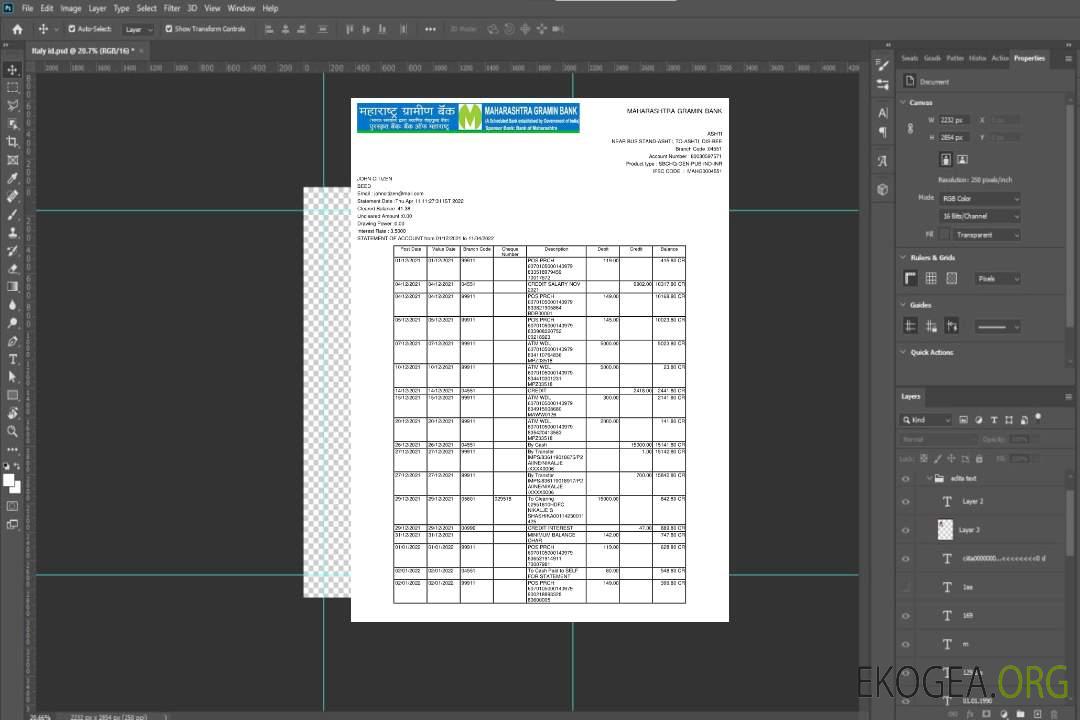
Task: Open the Glyphs panel icon
Action: [x=883, y=161]
